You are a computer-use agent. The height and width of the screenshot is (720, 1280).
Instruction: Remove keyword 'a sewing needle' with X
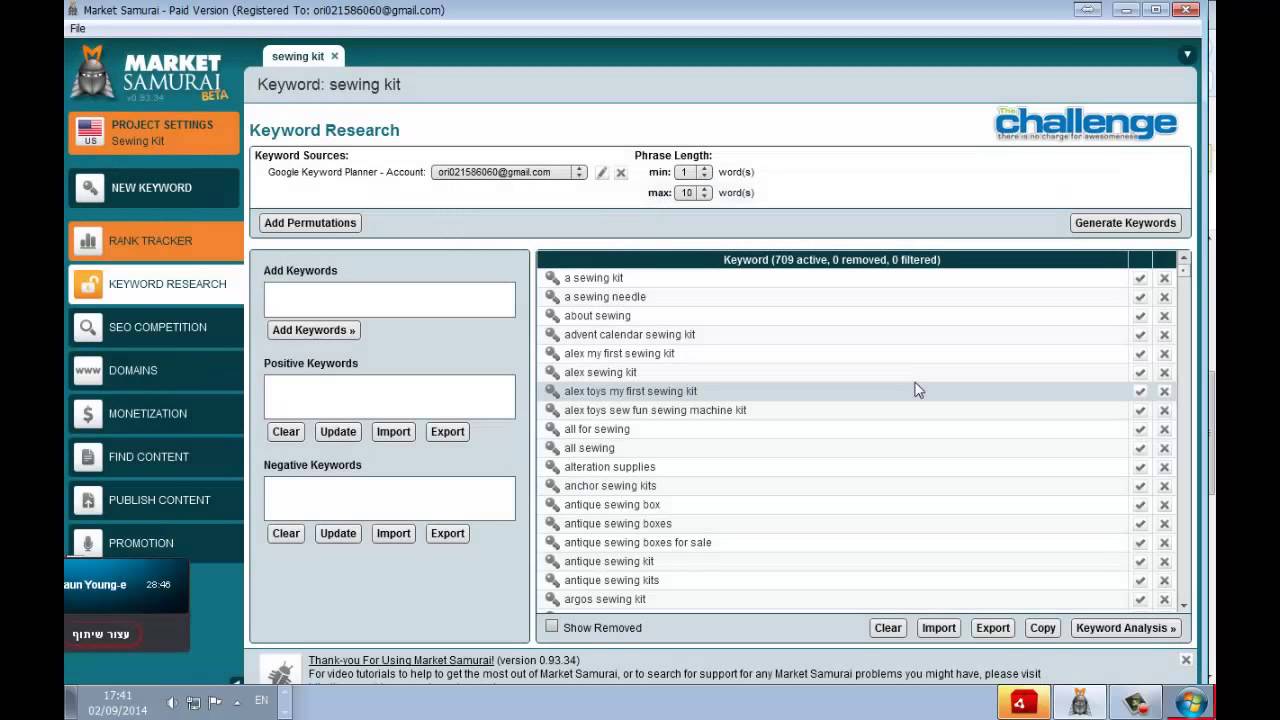pos(1164,297)
